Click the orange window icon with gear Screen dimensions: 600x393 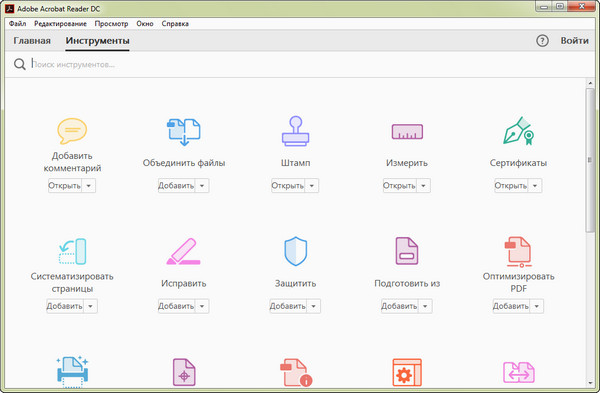(407, 372)
